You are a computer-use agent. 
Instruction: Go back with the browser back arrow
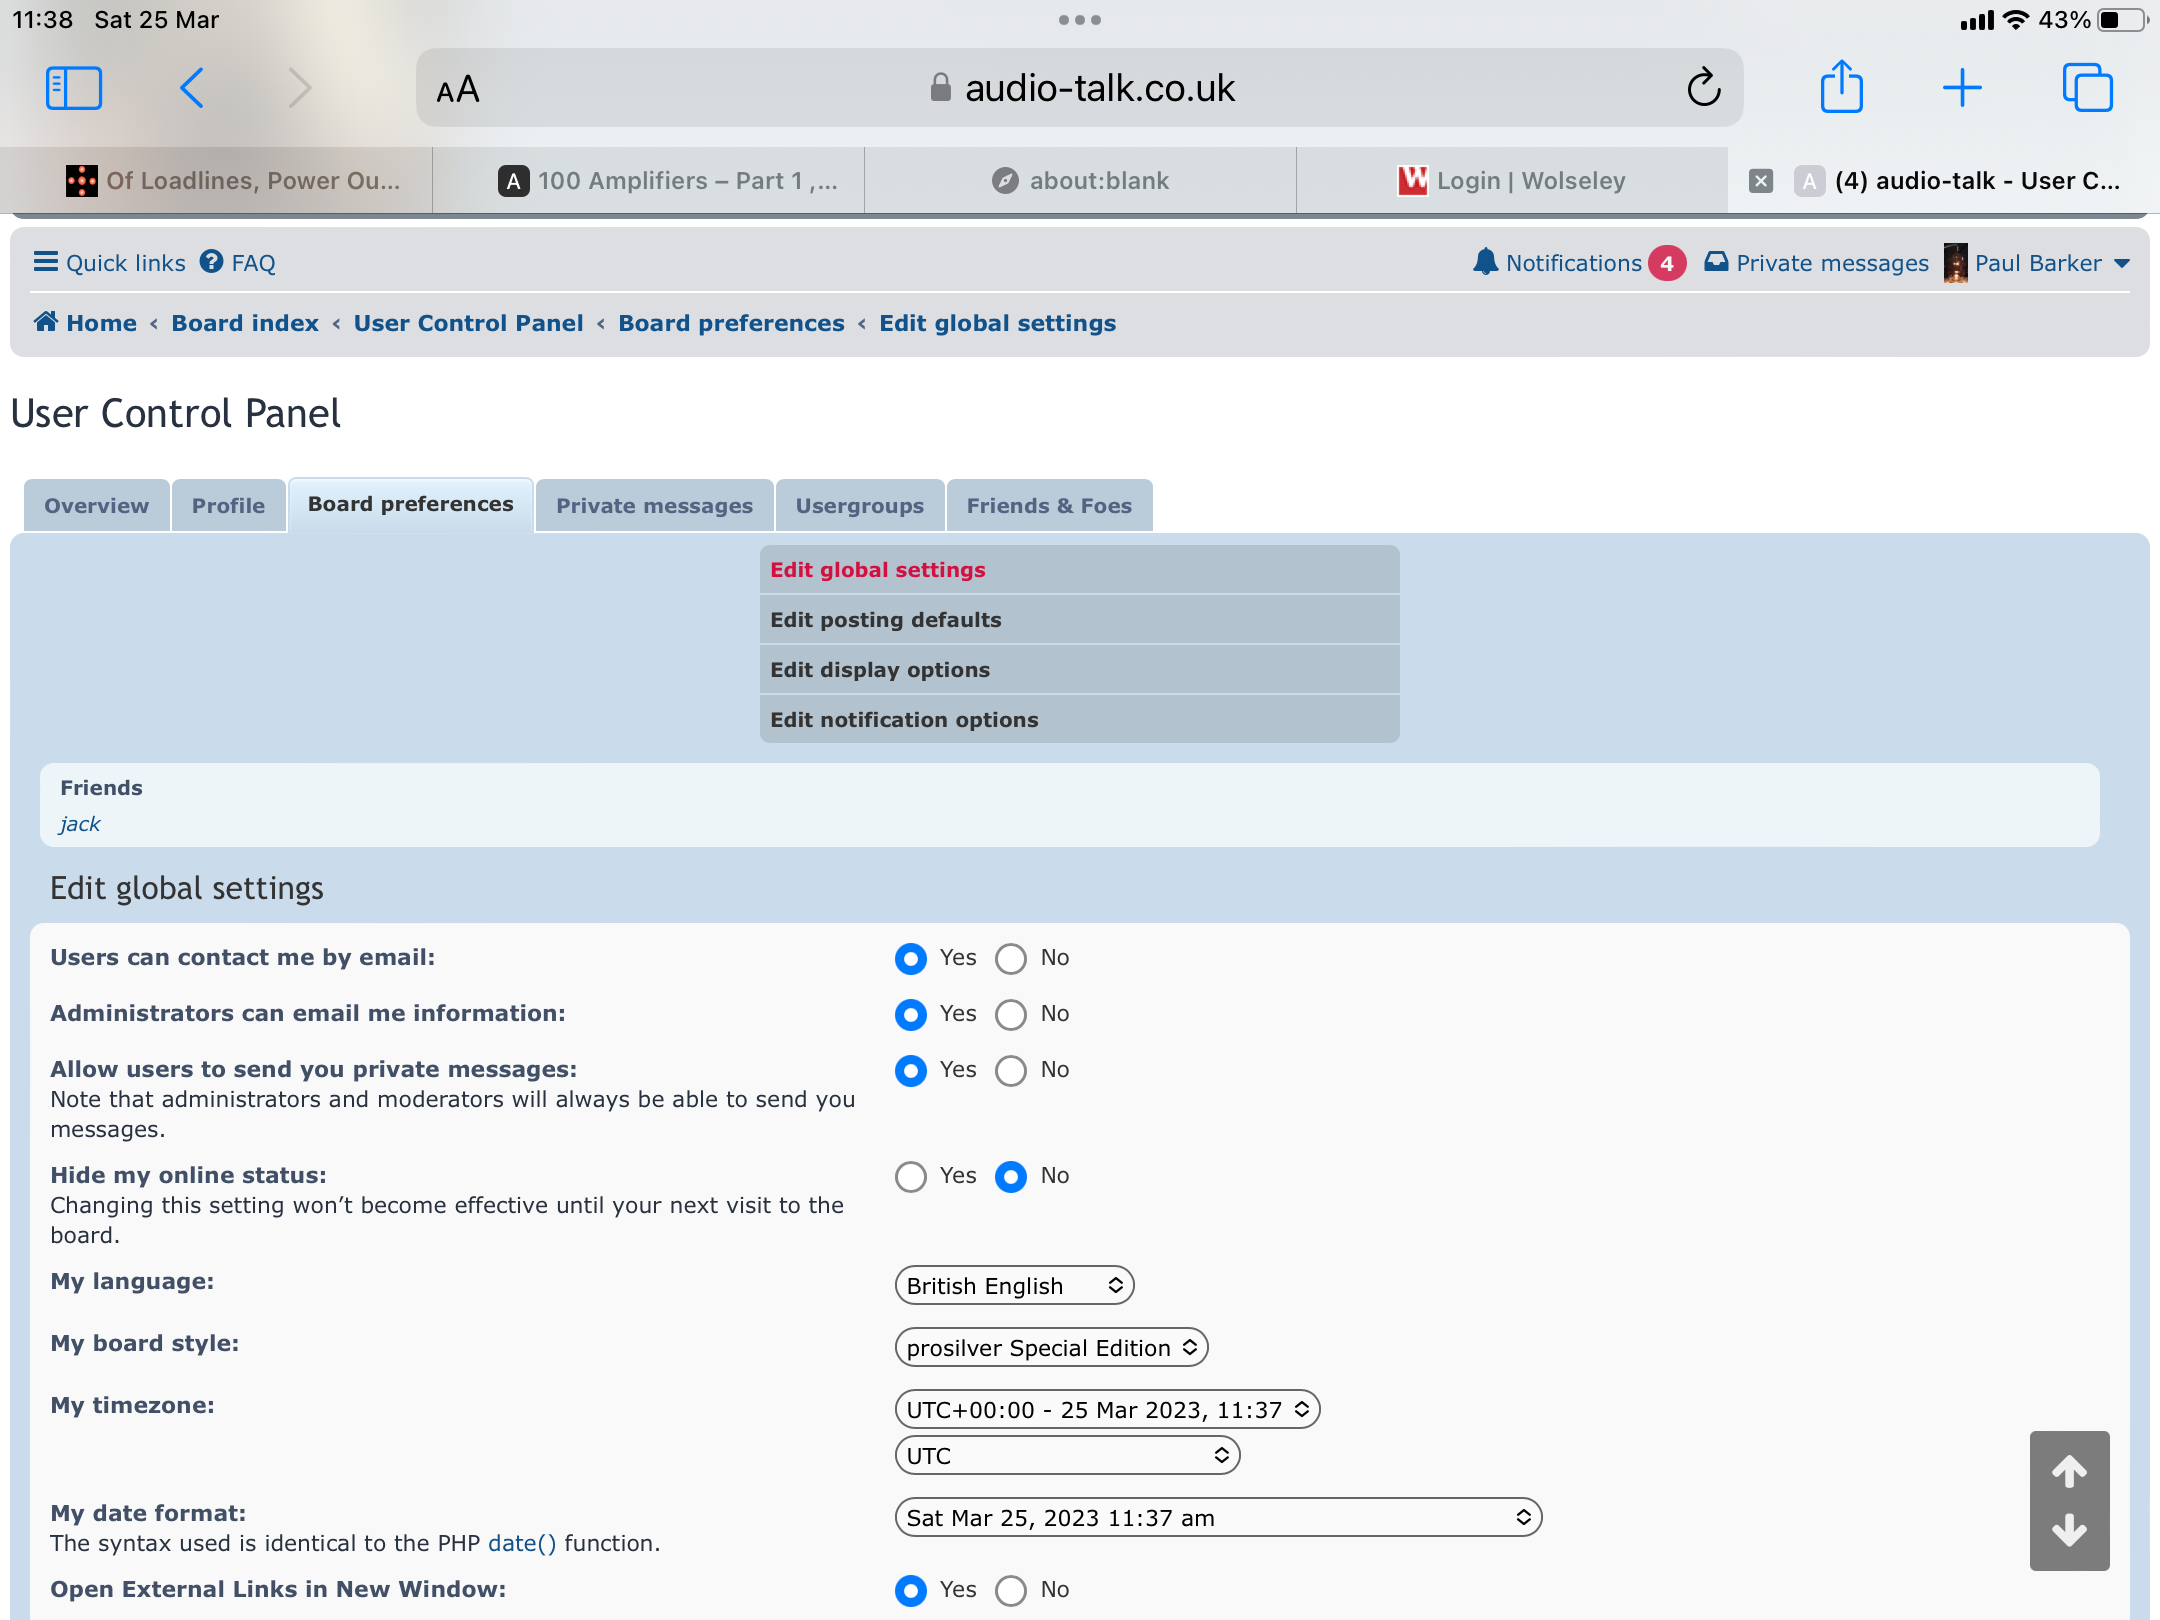pyautogui.click(x=192, y=88)
